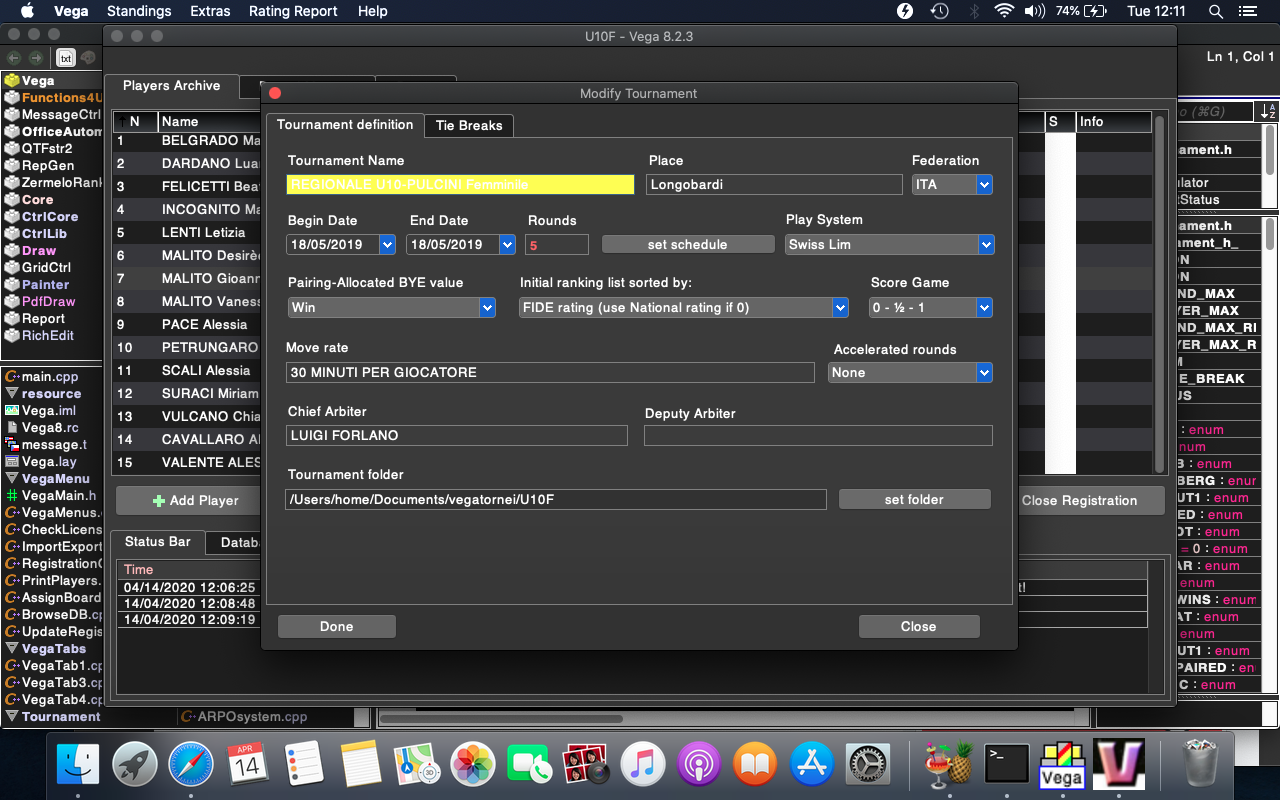Click the Wi-Fi status icon
Screen dimensions: 1280x800
pyautogui.click(x=1004, y=11)
